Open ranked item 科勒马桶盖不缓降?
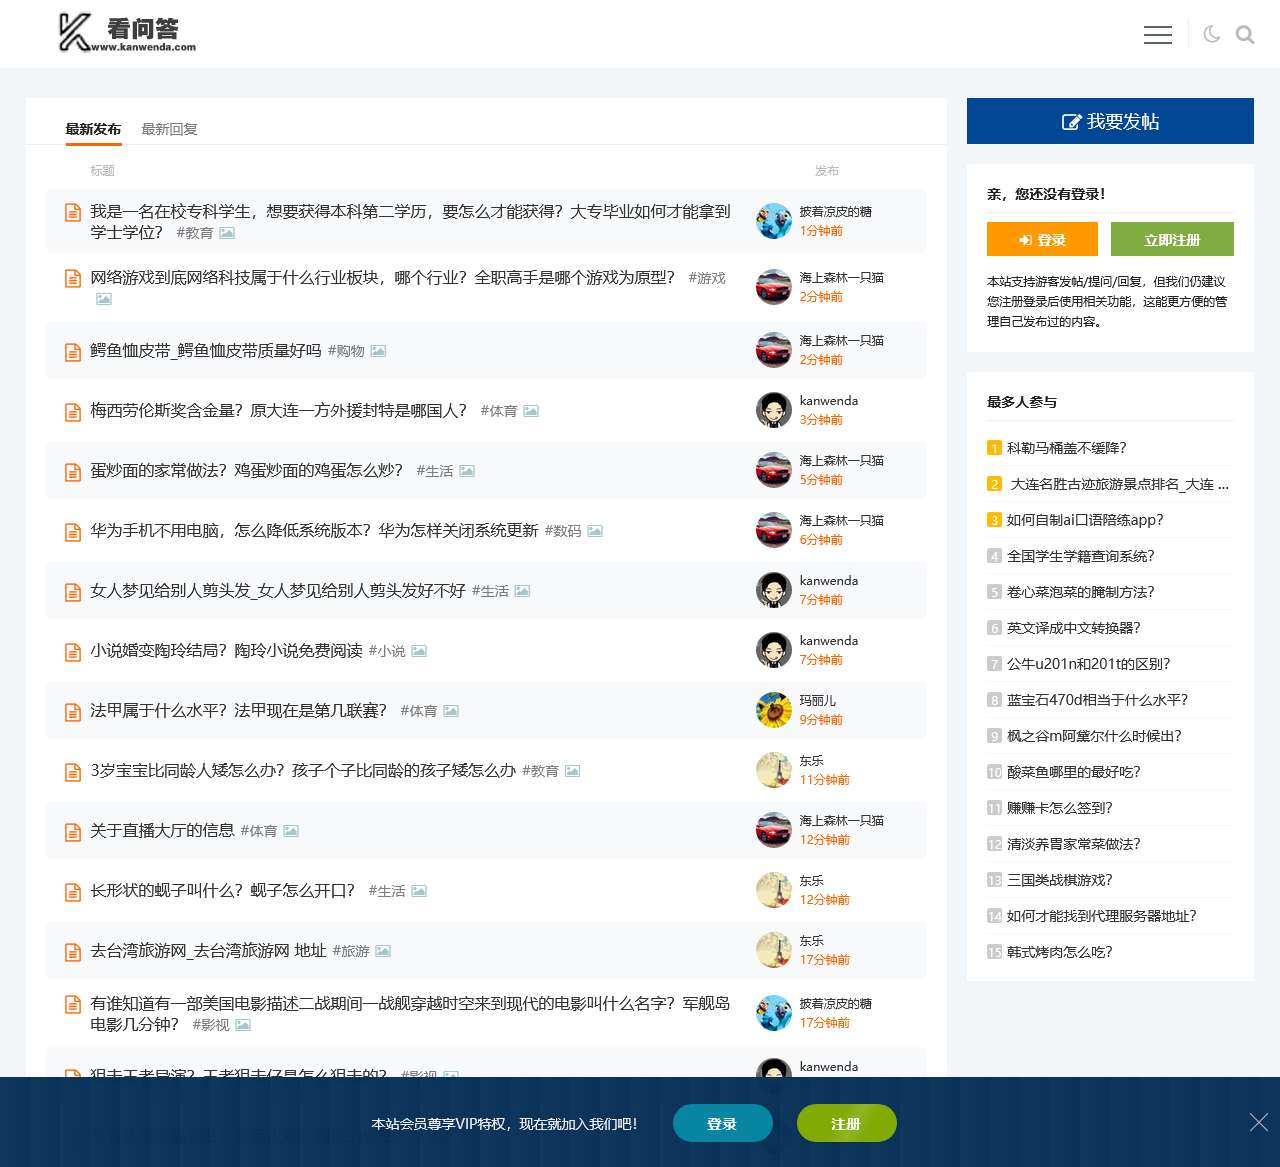The width and height of the screenshot is (1280, 1167). [1067, 448]
